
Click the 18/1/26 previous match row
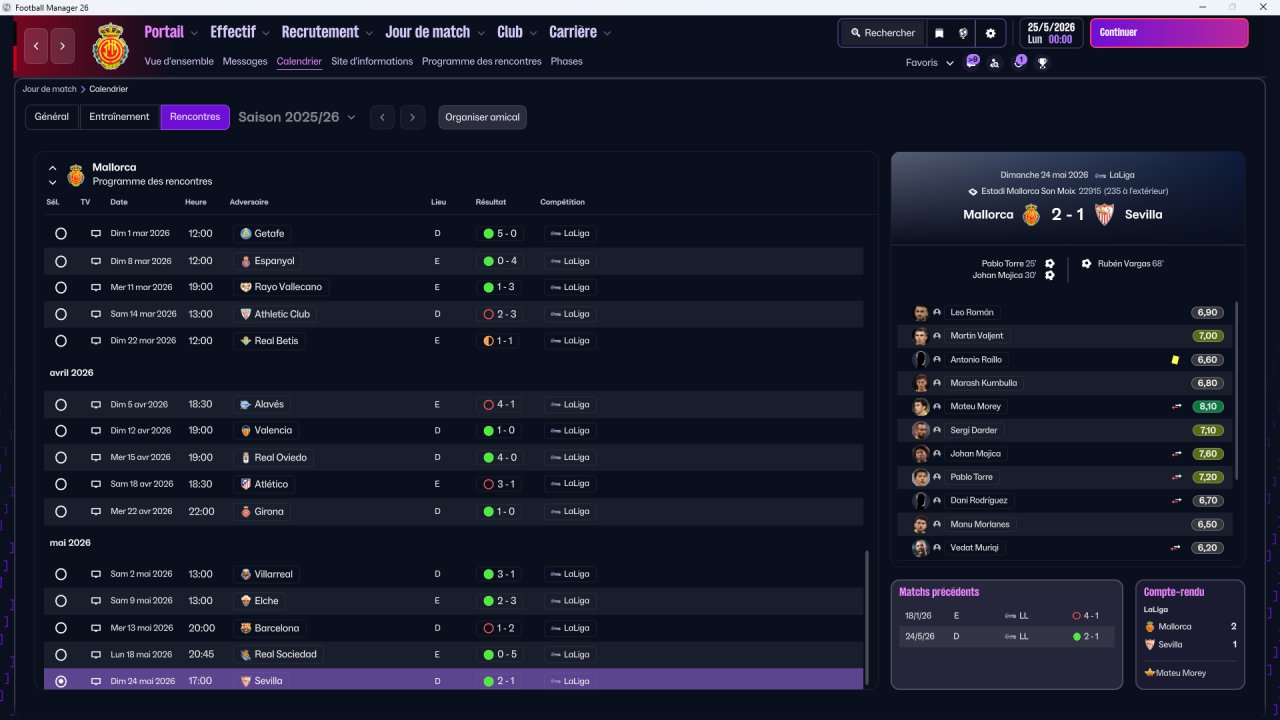click(x=1007, y=616)
